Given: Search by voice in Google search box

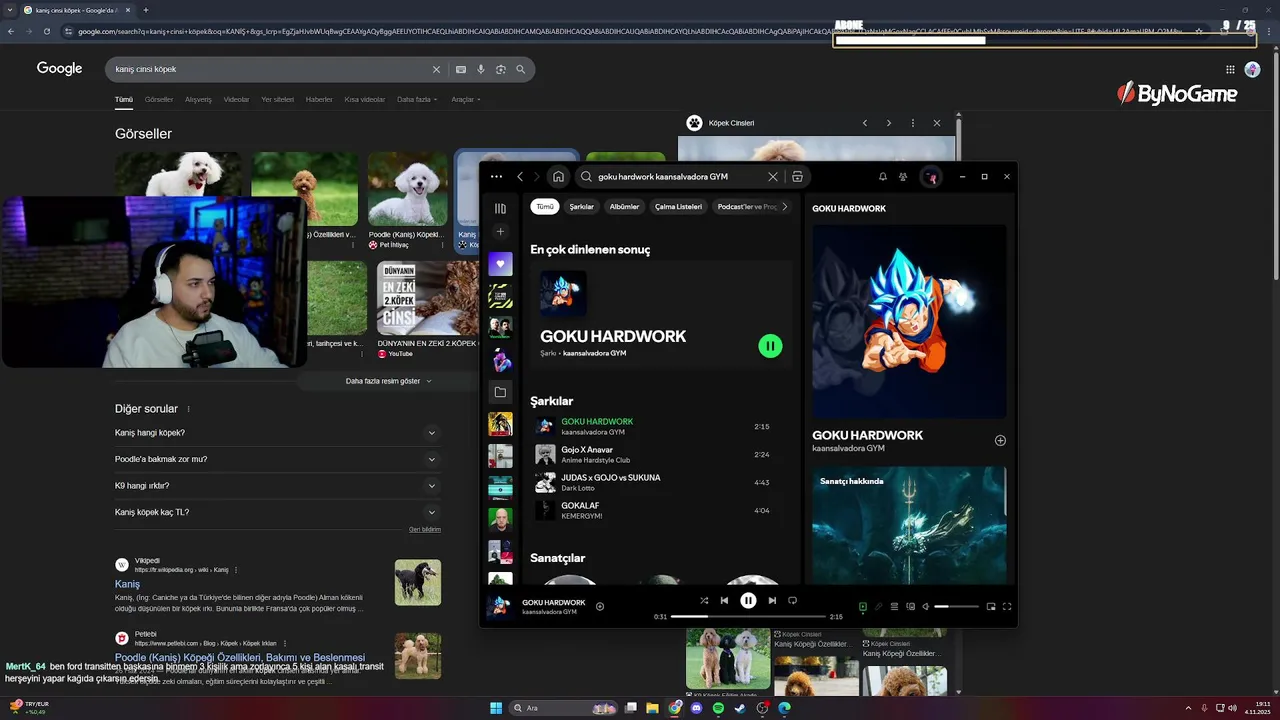Looking at the screenshot, I should tap(481, 69).
